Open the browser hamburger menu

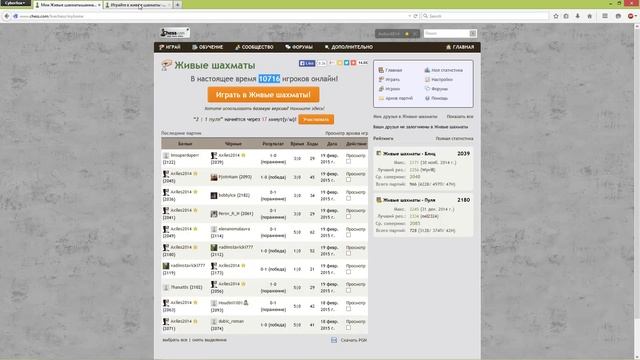click(605, 16)
